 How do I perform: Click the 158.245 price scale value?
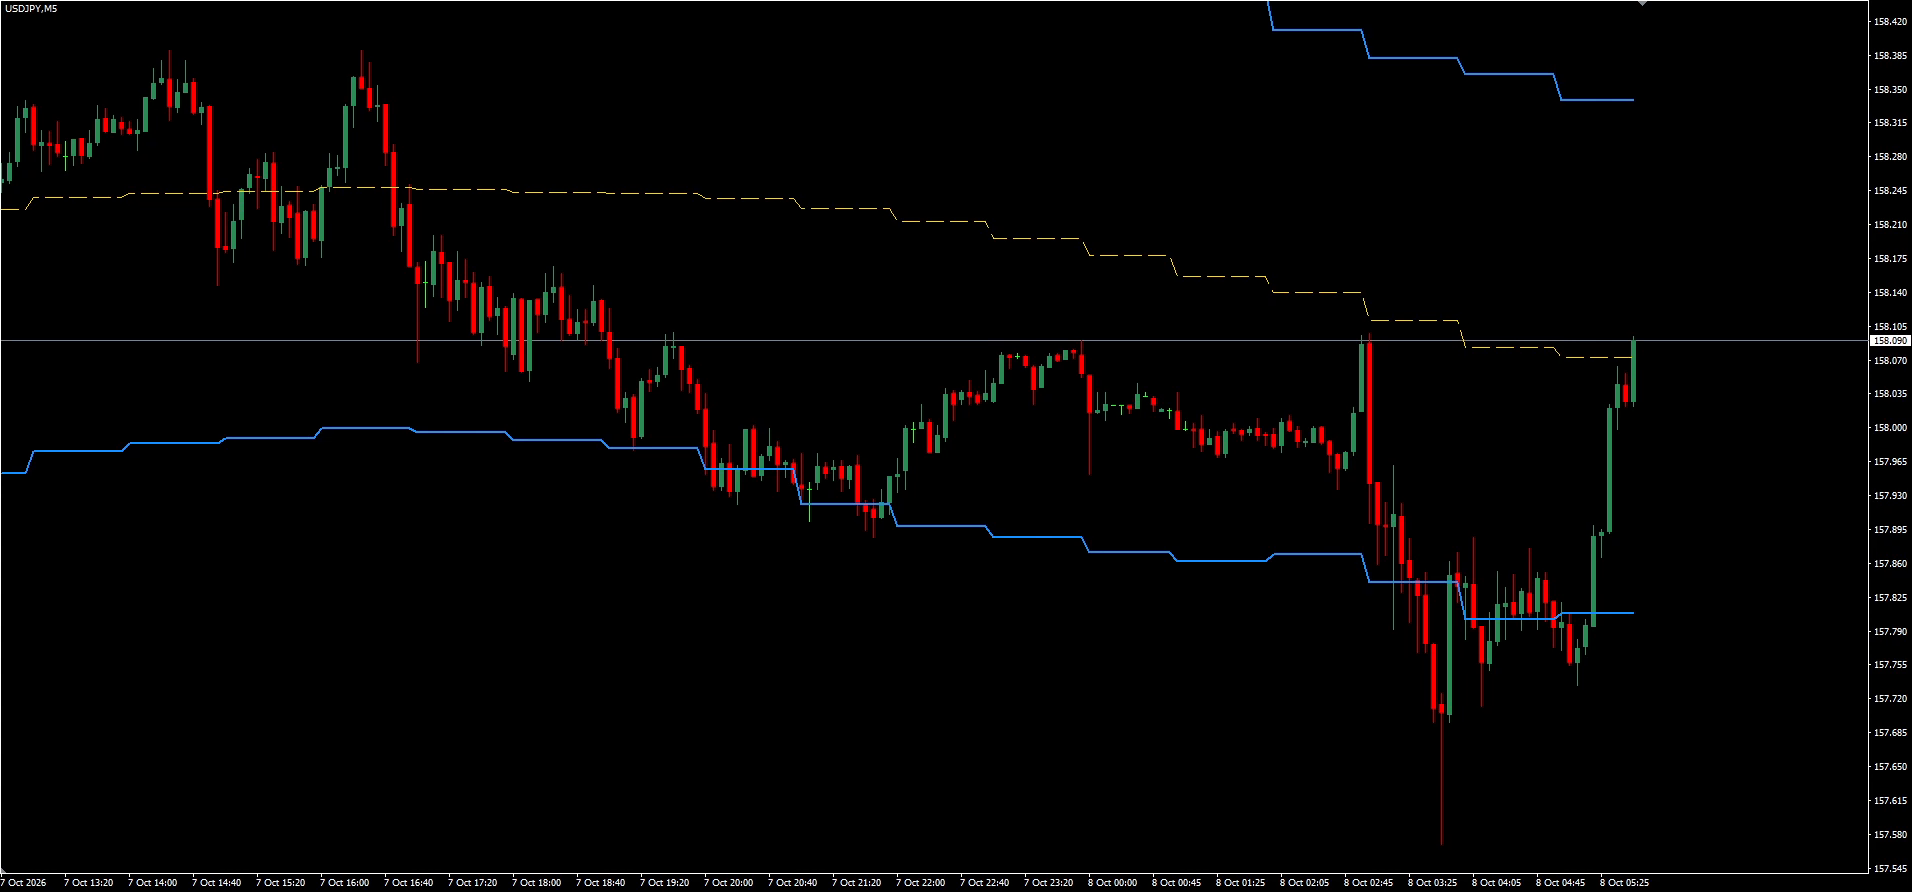click(x=1889, y=191)
